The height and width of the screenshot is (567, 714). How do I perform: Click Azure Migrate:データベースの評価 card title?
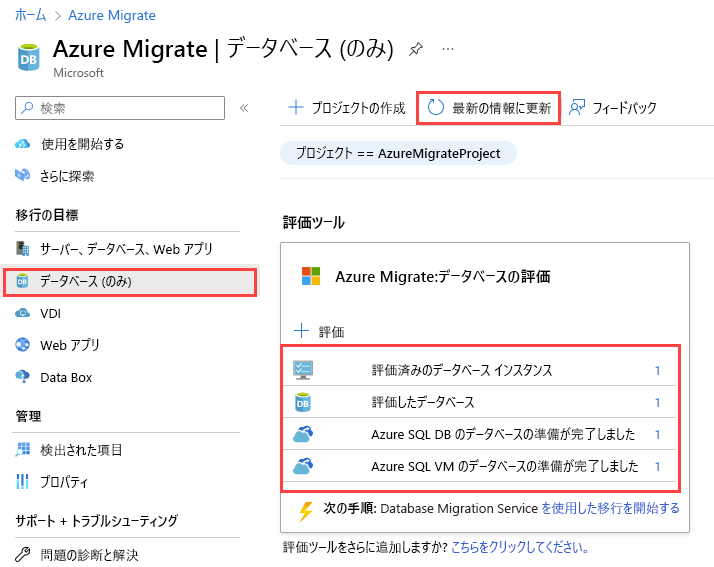click(x=443, y=276)
